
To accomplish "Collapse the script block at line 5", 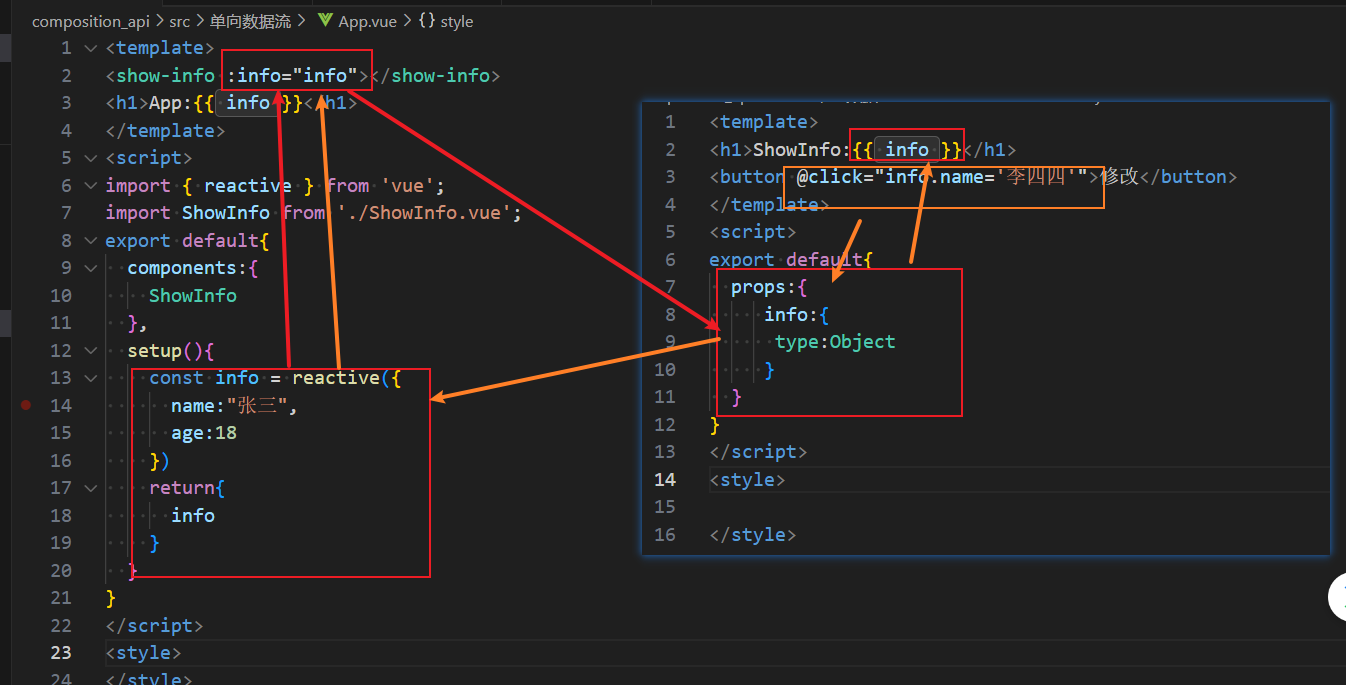I will click(91, 158).
